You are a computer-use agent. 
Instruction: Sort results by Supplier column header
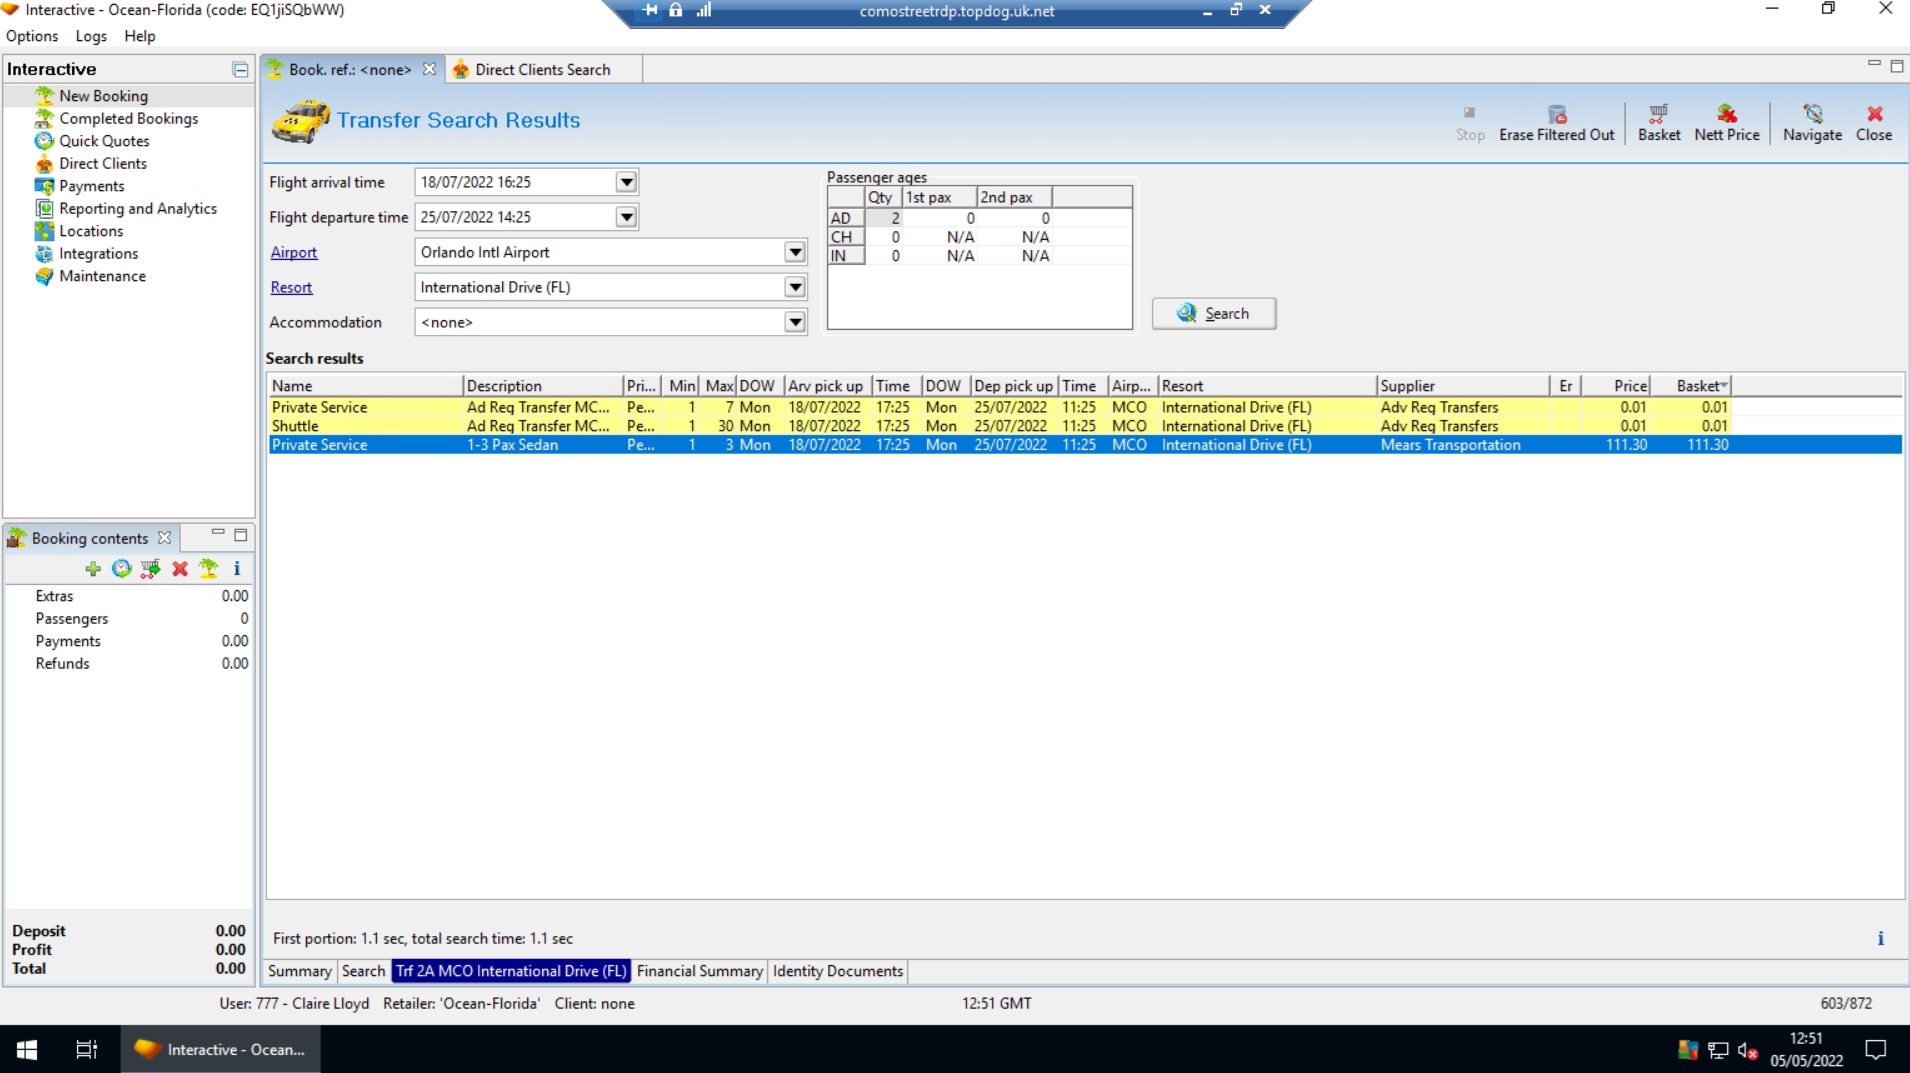(1462, 386)
